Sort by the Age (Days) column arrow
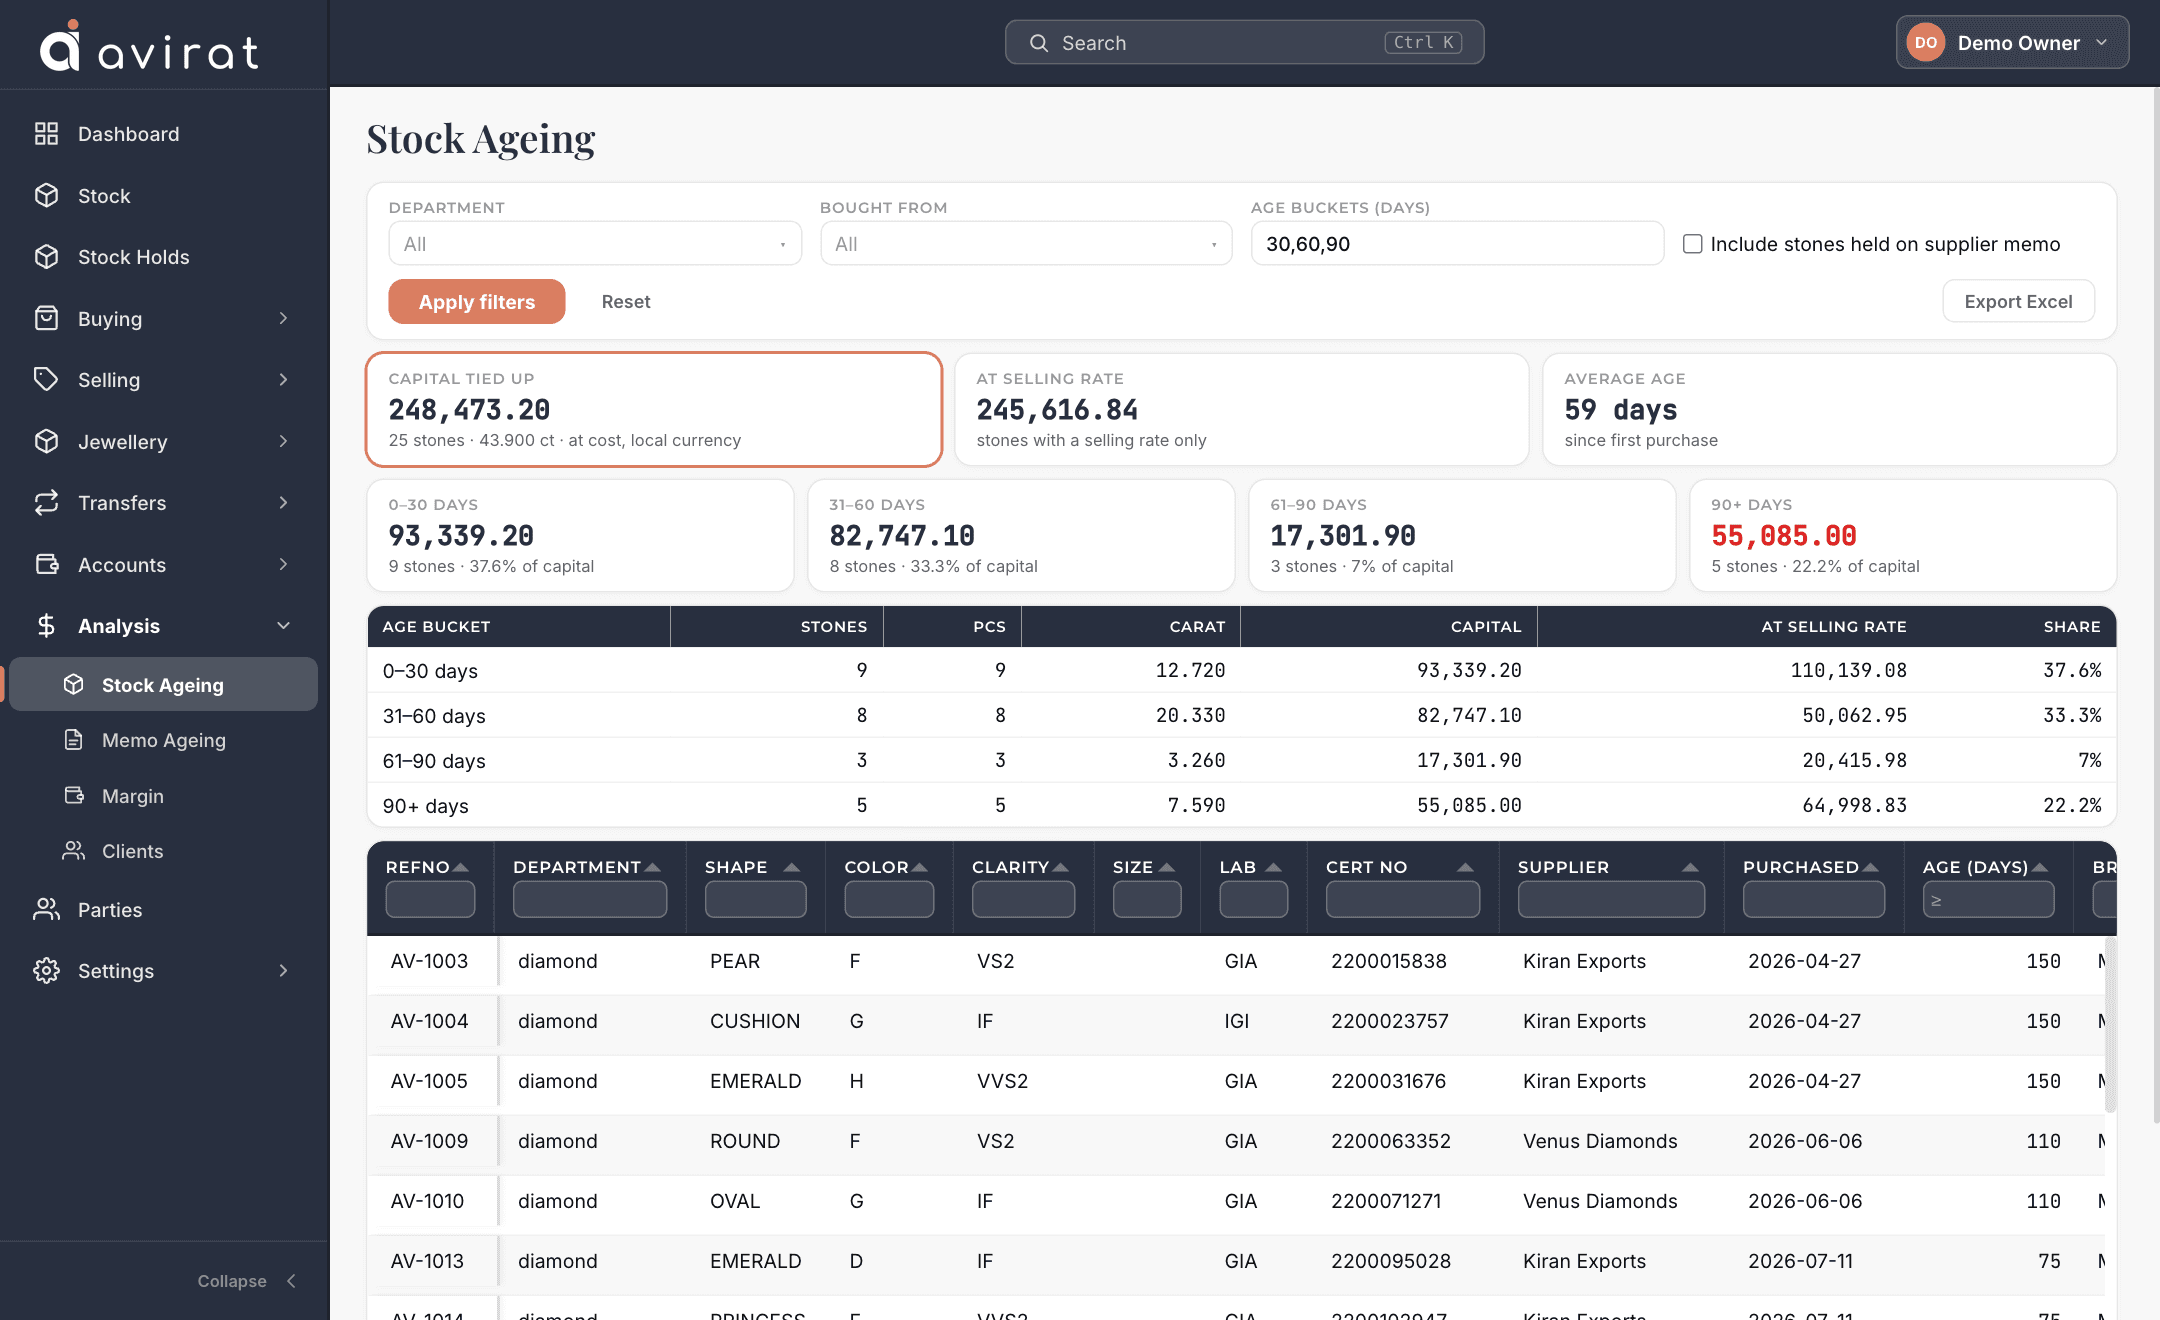2160x1320 pixels. coord(2040,867)
